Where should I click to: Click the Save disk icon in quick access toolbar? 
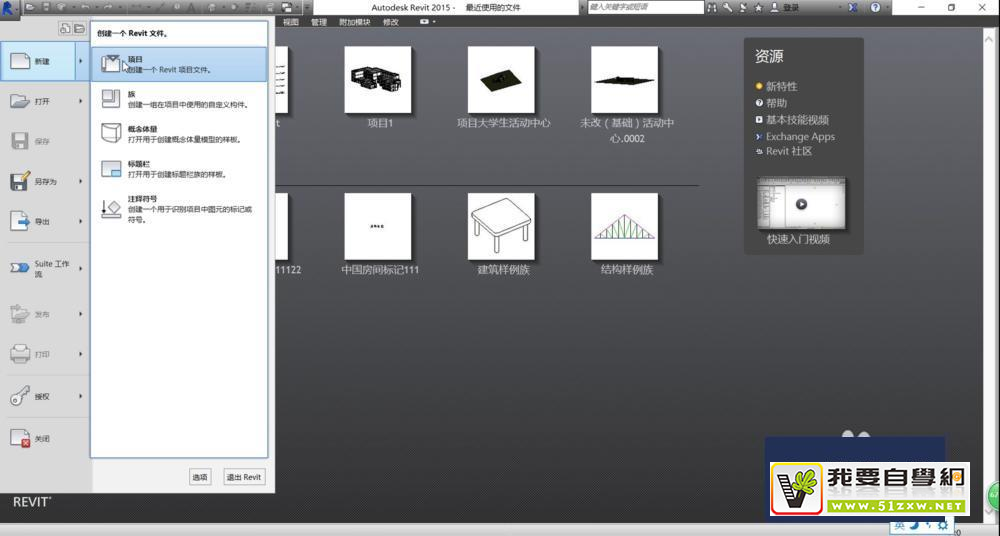point(47,8)
